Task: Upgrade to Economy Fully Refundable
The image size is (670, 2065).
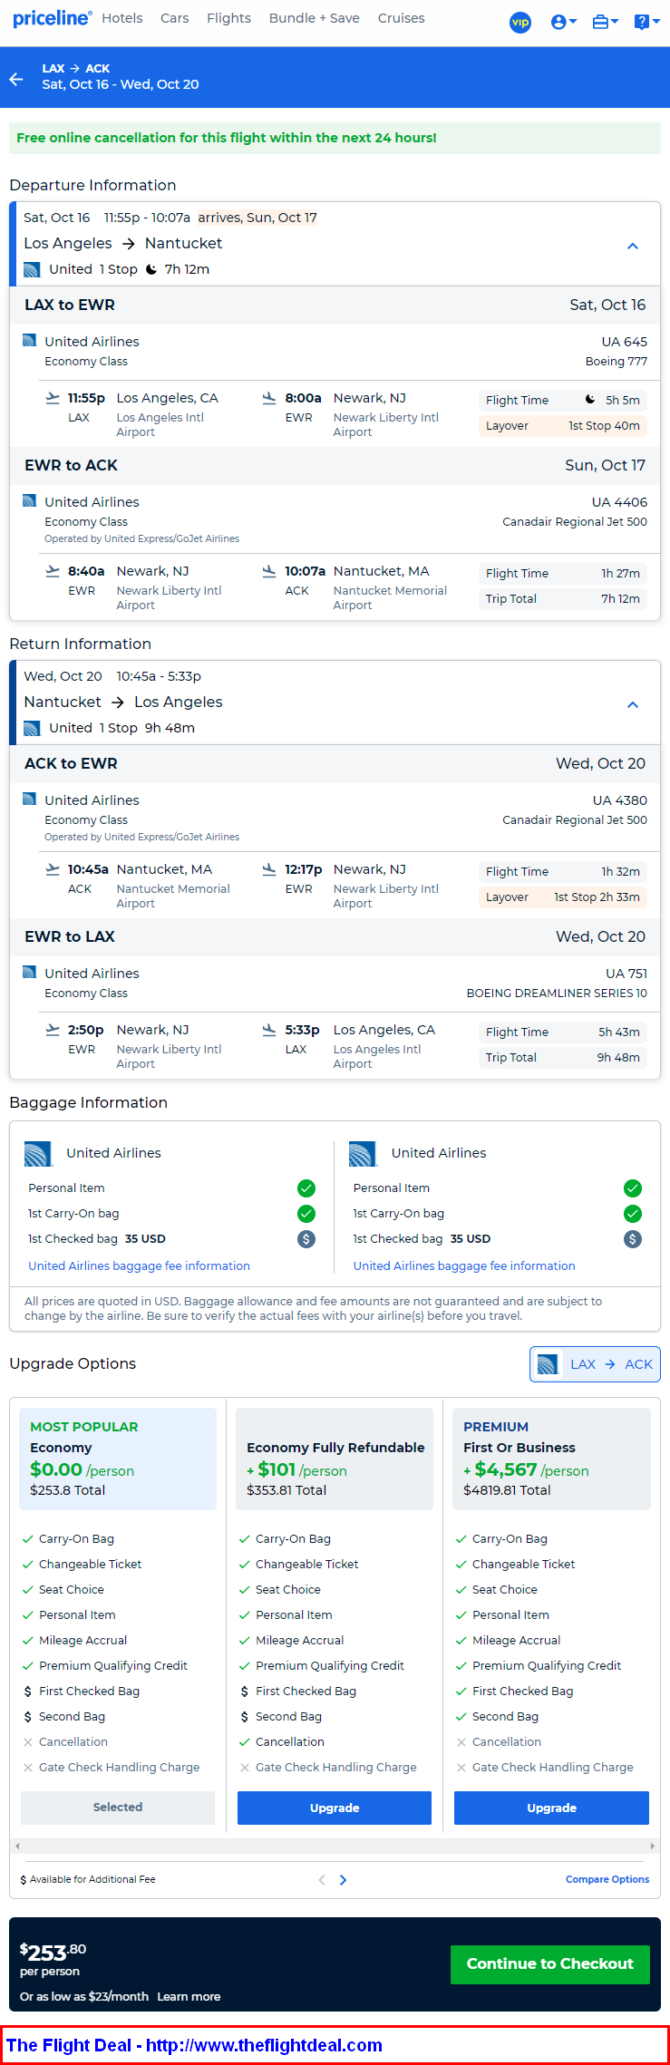Action: coord(334,1808)
